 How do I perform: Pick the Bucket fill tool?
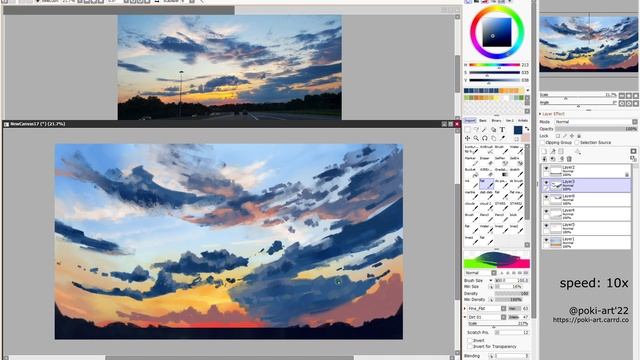[472, 172]
